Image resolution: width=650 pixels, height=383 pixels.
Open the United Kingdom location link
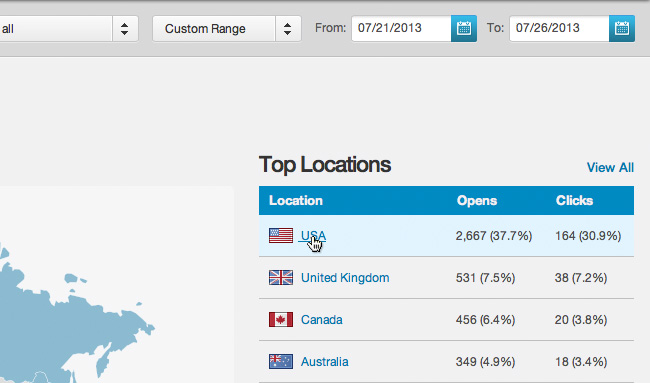pos(345,278)
